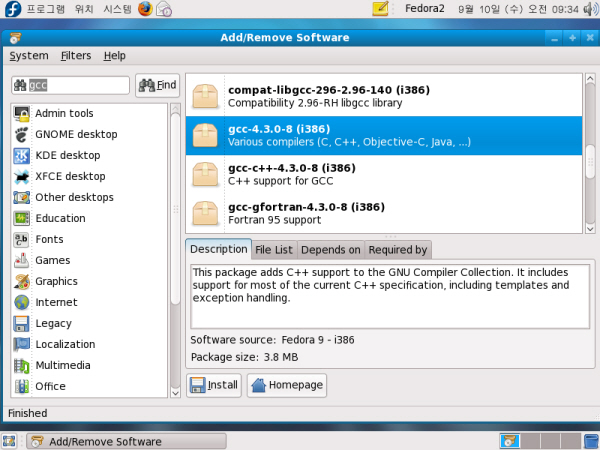
Task: Select the Office category icon
Action: 21,386
